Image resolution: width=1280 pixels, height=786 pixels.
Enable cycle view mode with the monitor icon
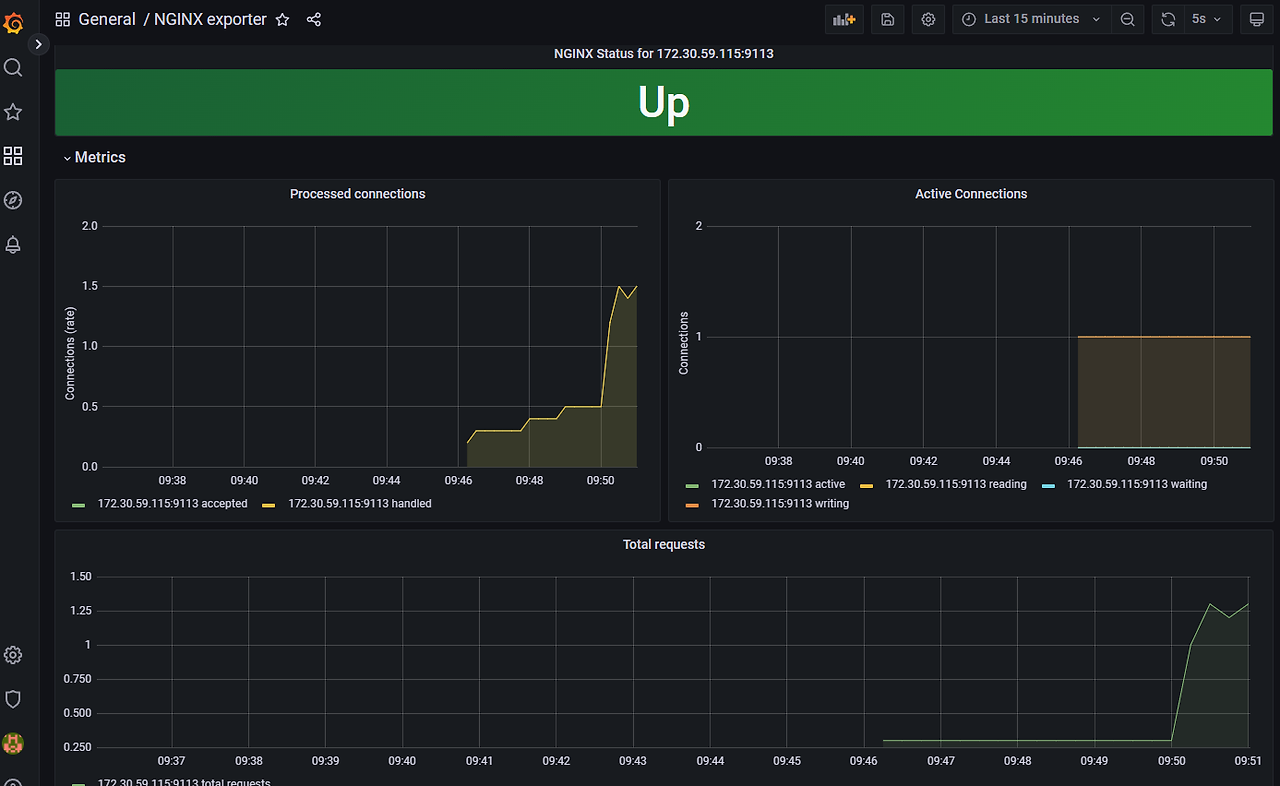(1256, 19)
